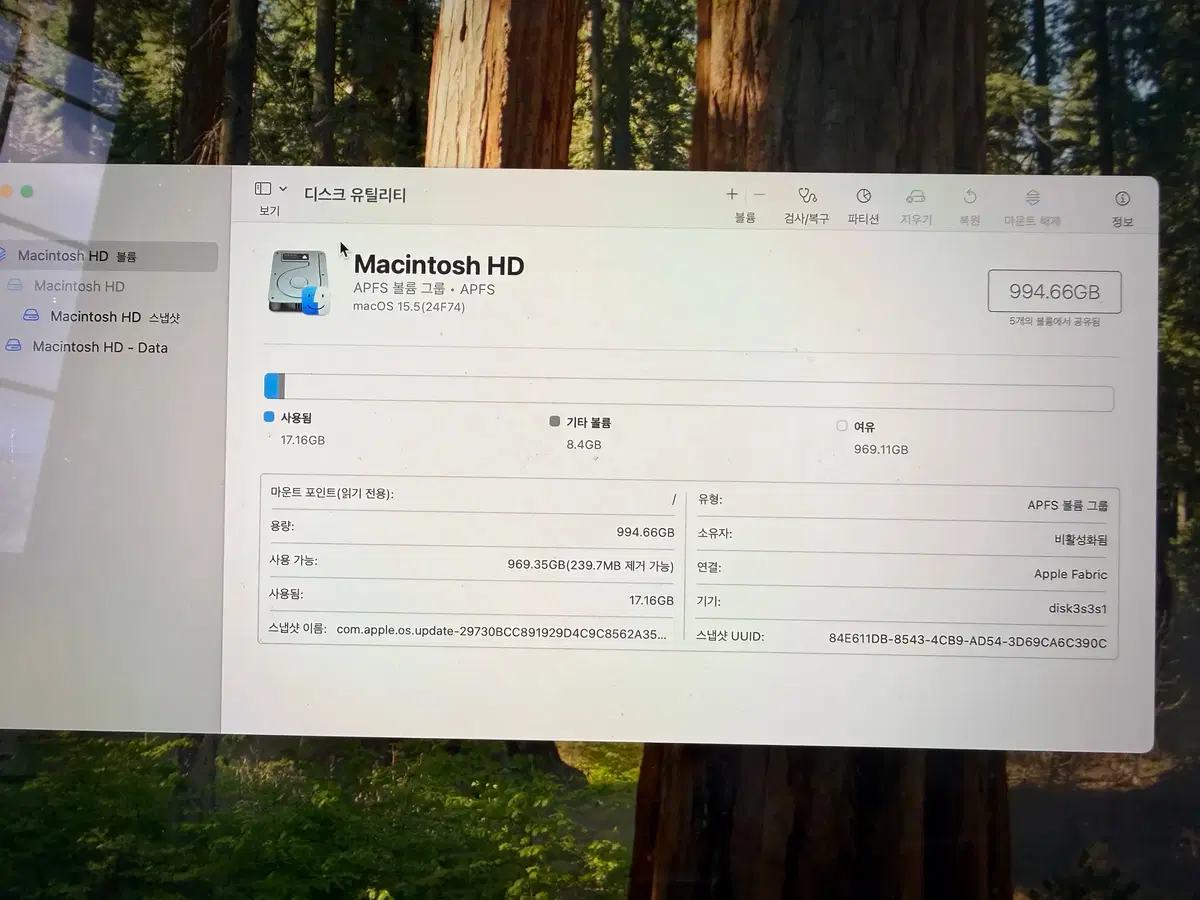Click the 복원 restore icon

tap(969, 197)
